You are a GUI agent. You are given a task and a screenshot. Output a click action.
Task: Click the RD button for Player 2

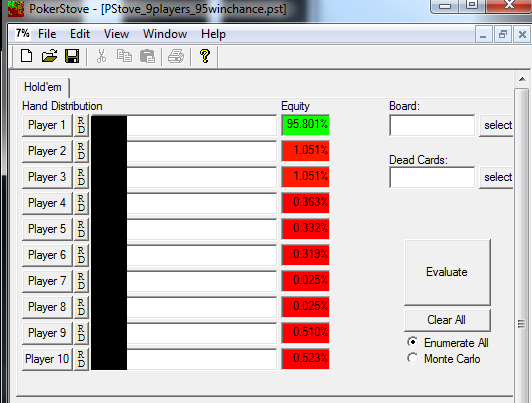(81, 151)
